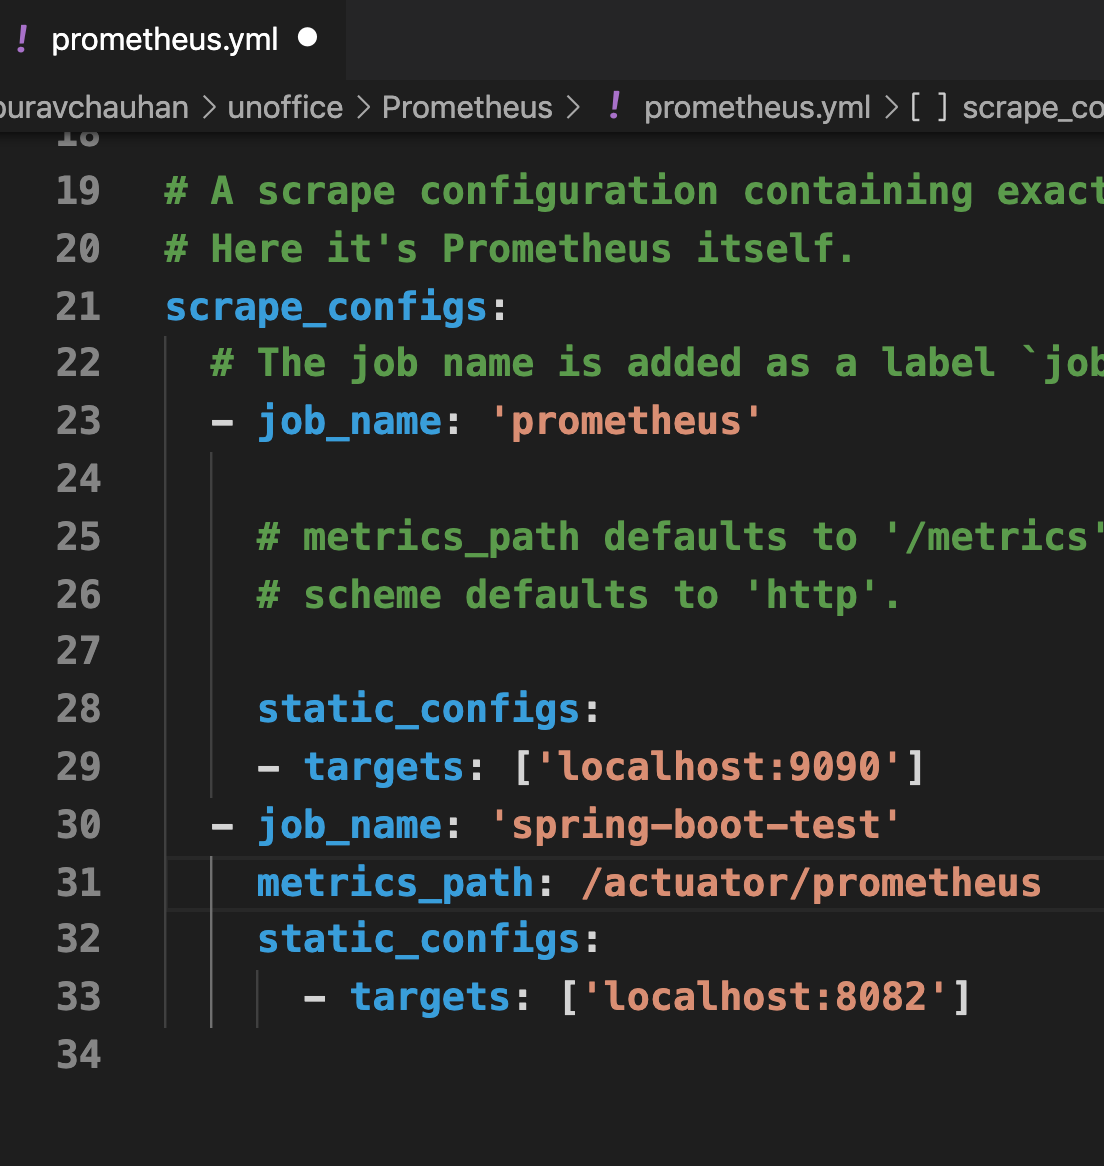Click the chevron after Prometheus breadcrumb
Screen dimensions: 1104x1166
(572, 109)
